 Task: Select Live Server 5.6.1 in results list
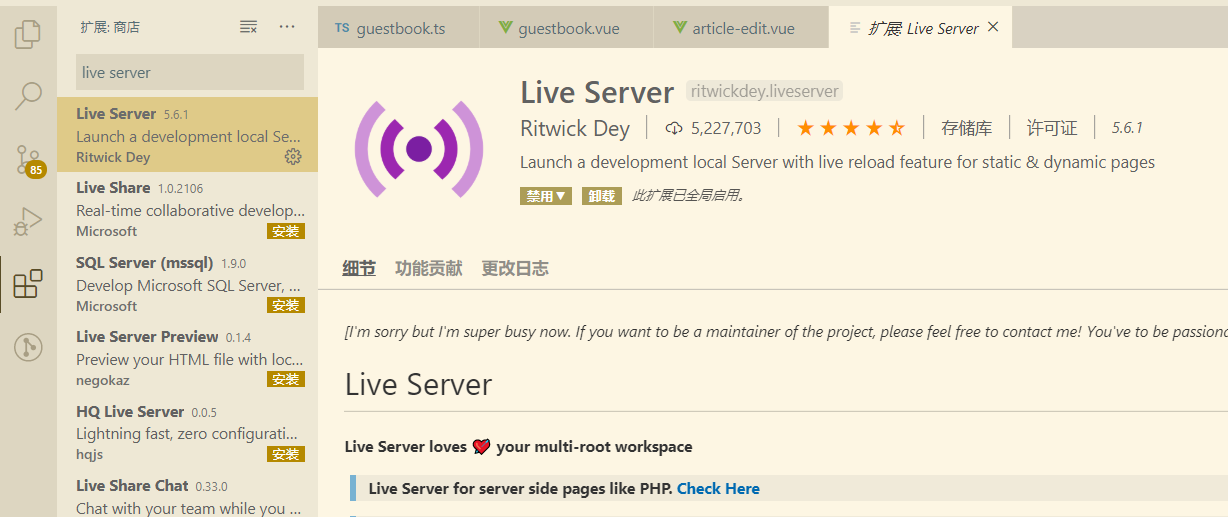click(x=188, y=134)
